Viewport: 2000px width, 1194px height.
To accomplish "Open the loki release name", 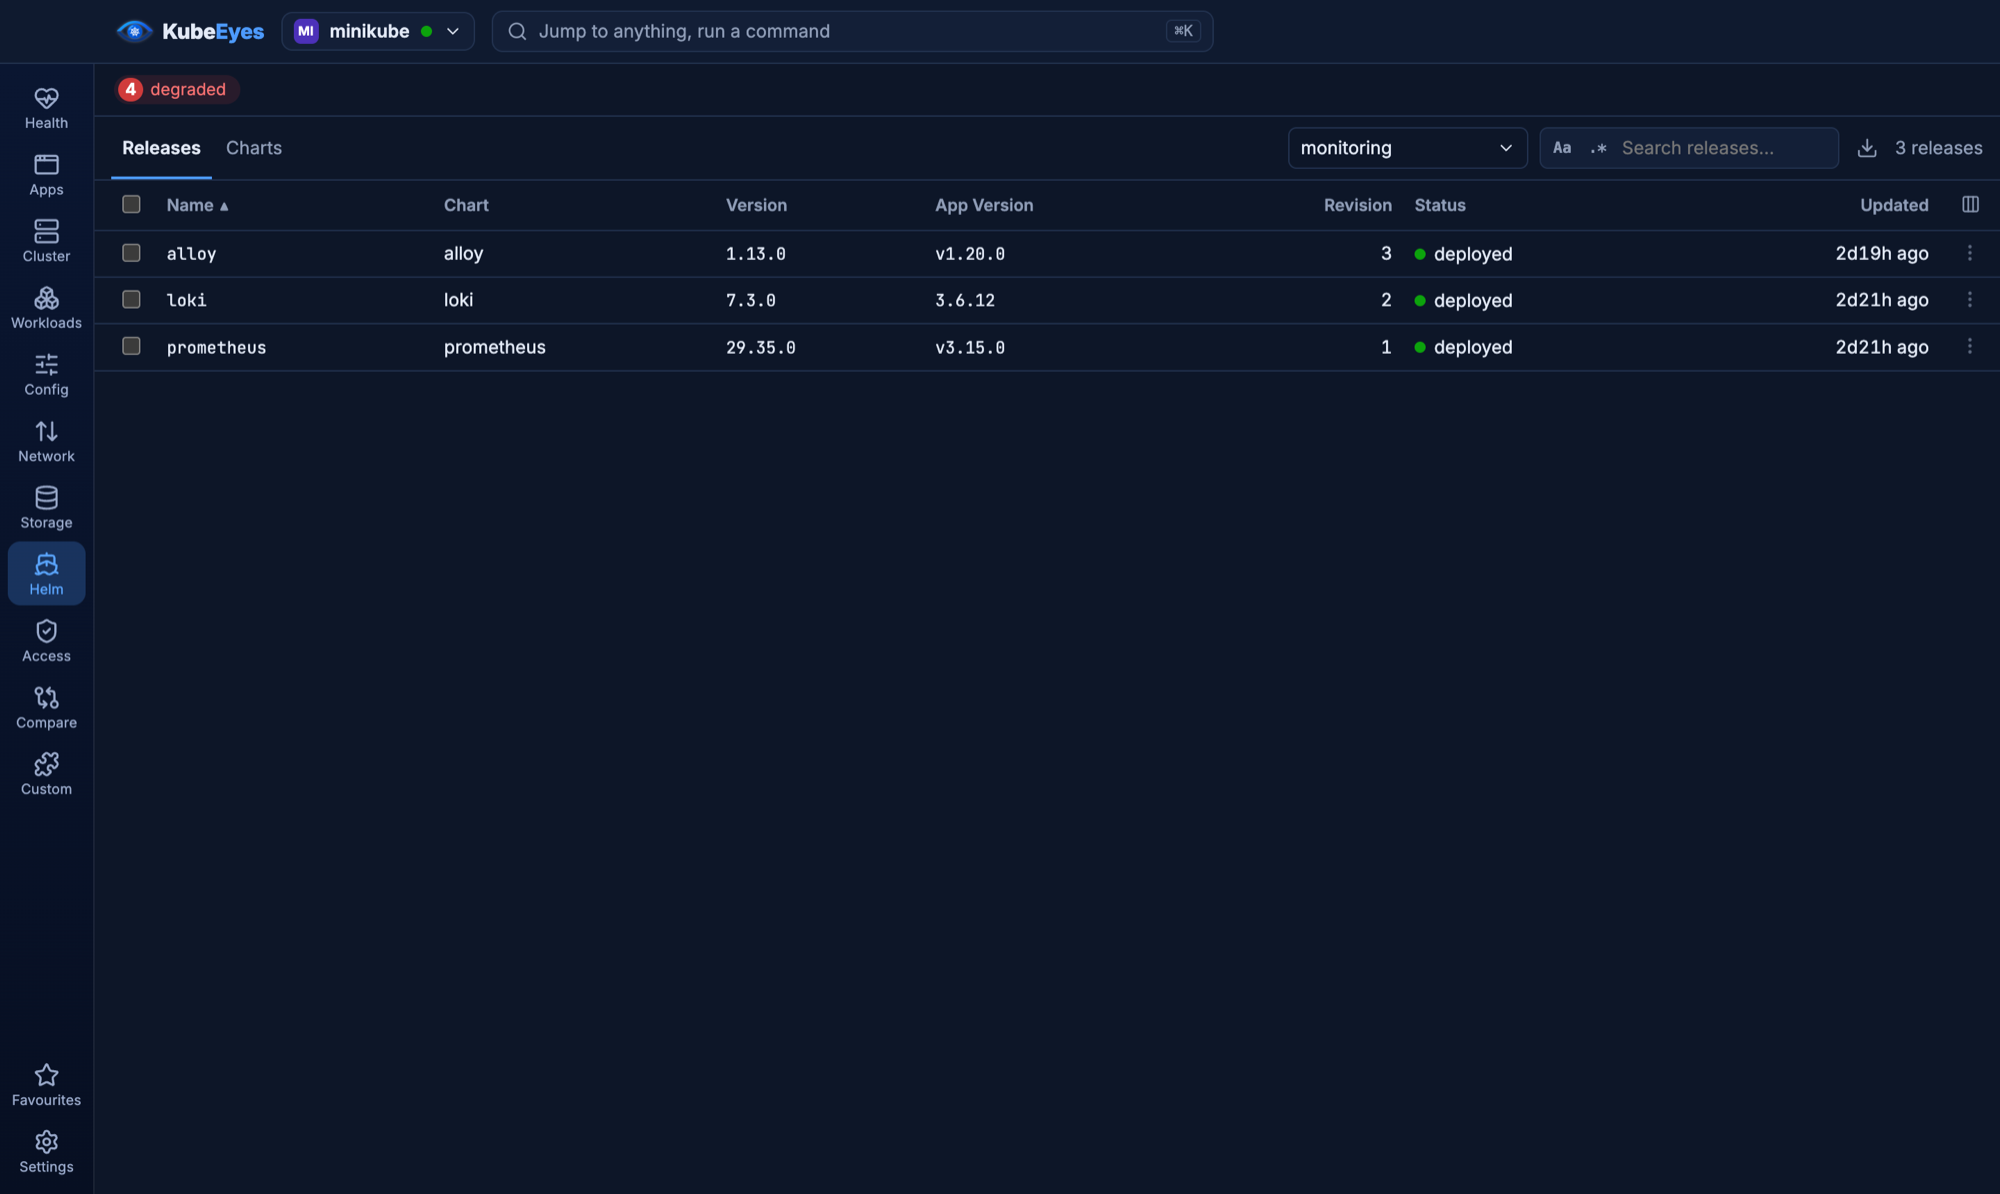I will coord(186,300).
